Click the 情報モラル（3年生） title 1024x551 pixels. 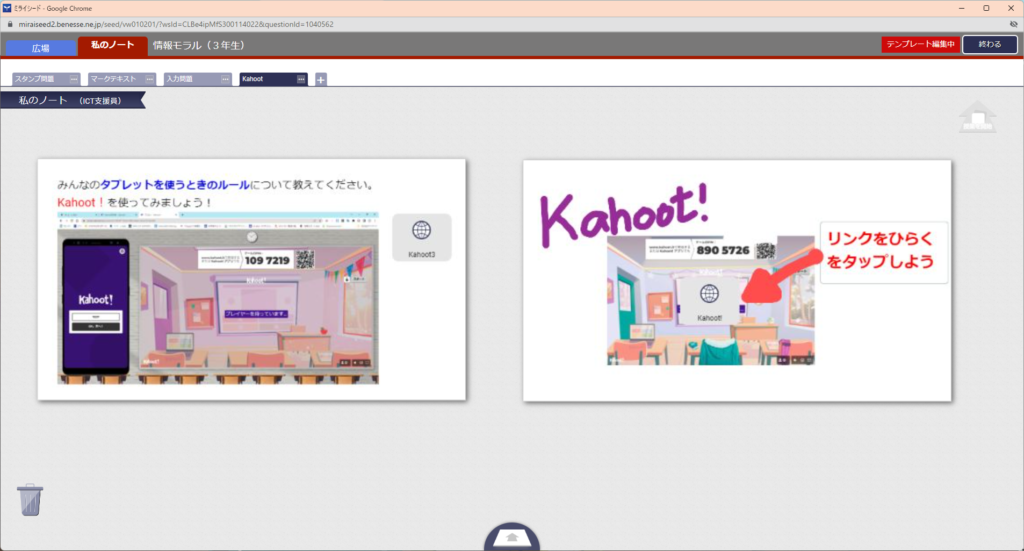pos(199,45)
